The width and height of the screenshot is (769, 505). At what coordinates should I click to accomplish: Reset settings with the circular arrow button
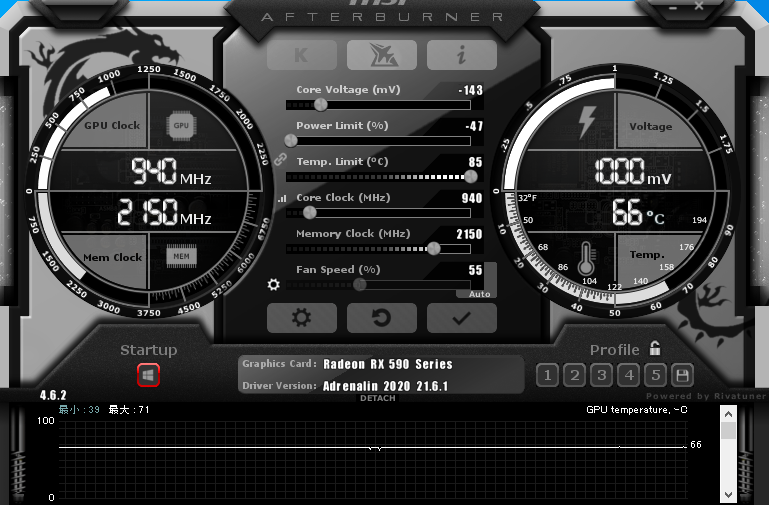click(382, 318)
